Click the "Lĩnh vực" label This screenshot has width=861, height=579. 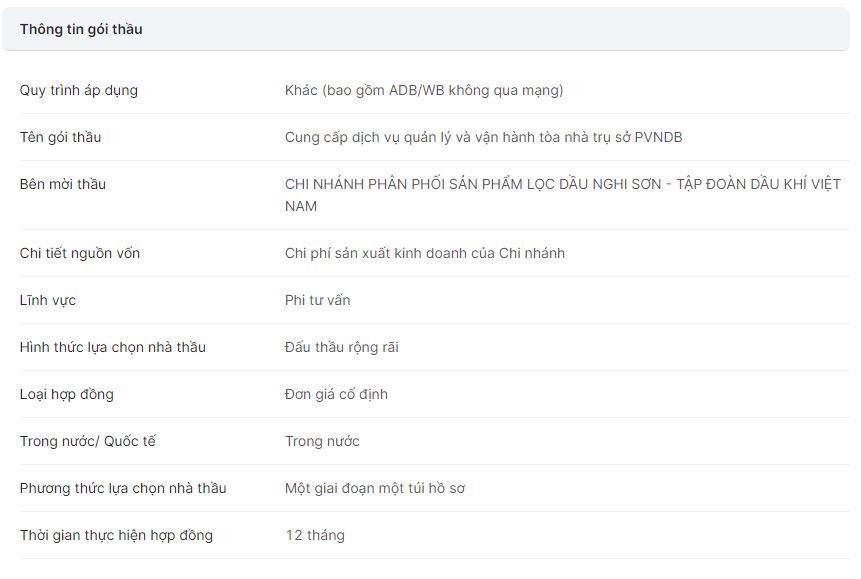coord(48,300)
